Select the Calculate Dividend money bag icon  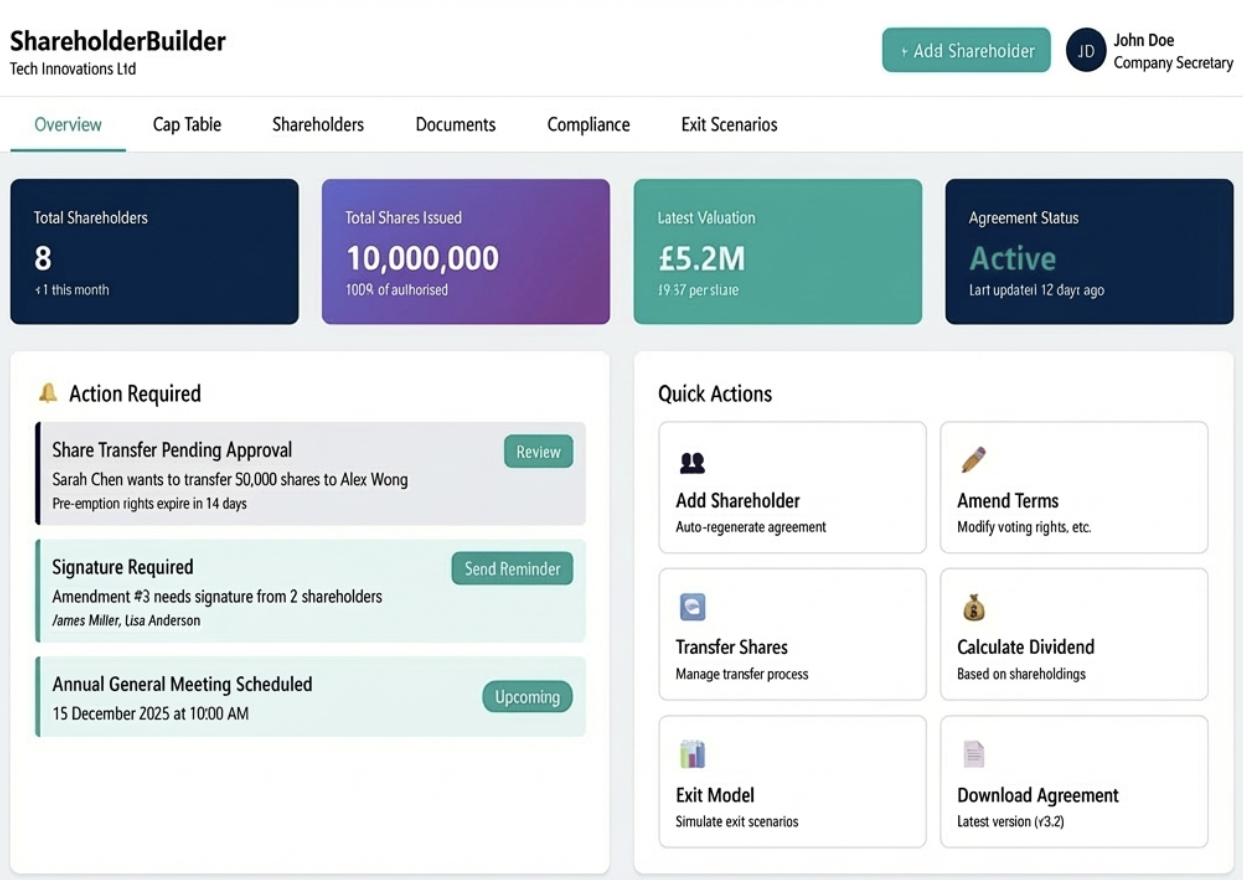[x=974, y=607]
